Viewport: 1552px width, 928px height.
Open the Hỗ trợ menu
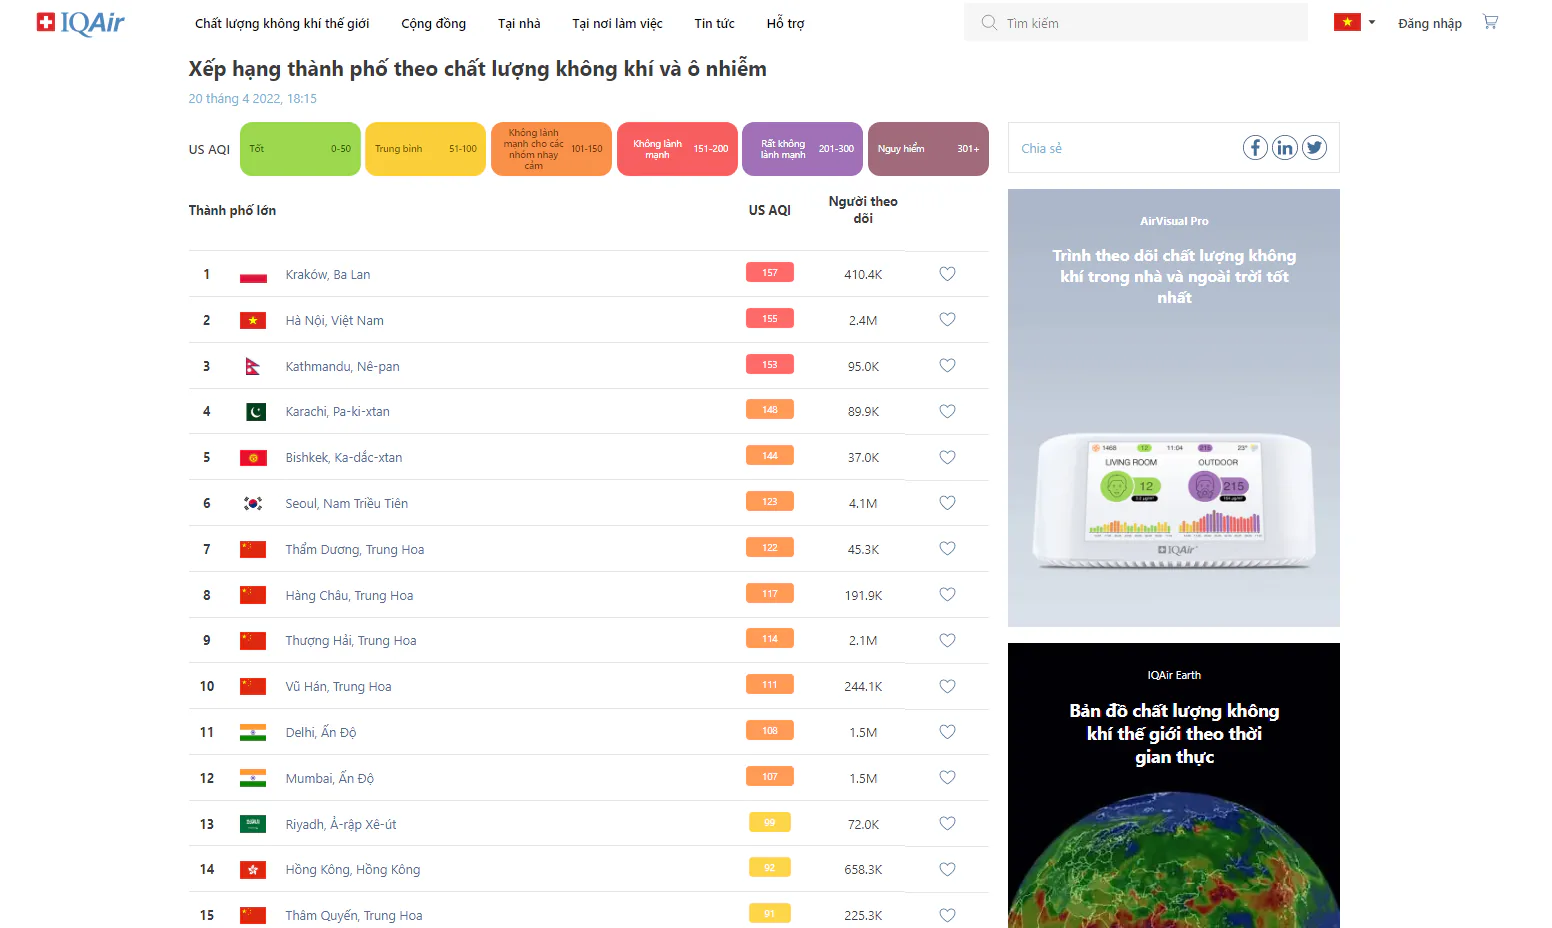pyautogui.click(x=785, y=23)
